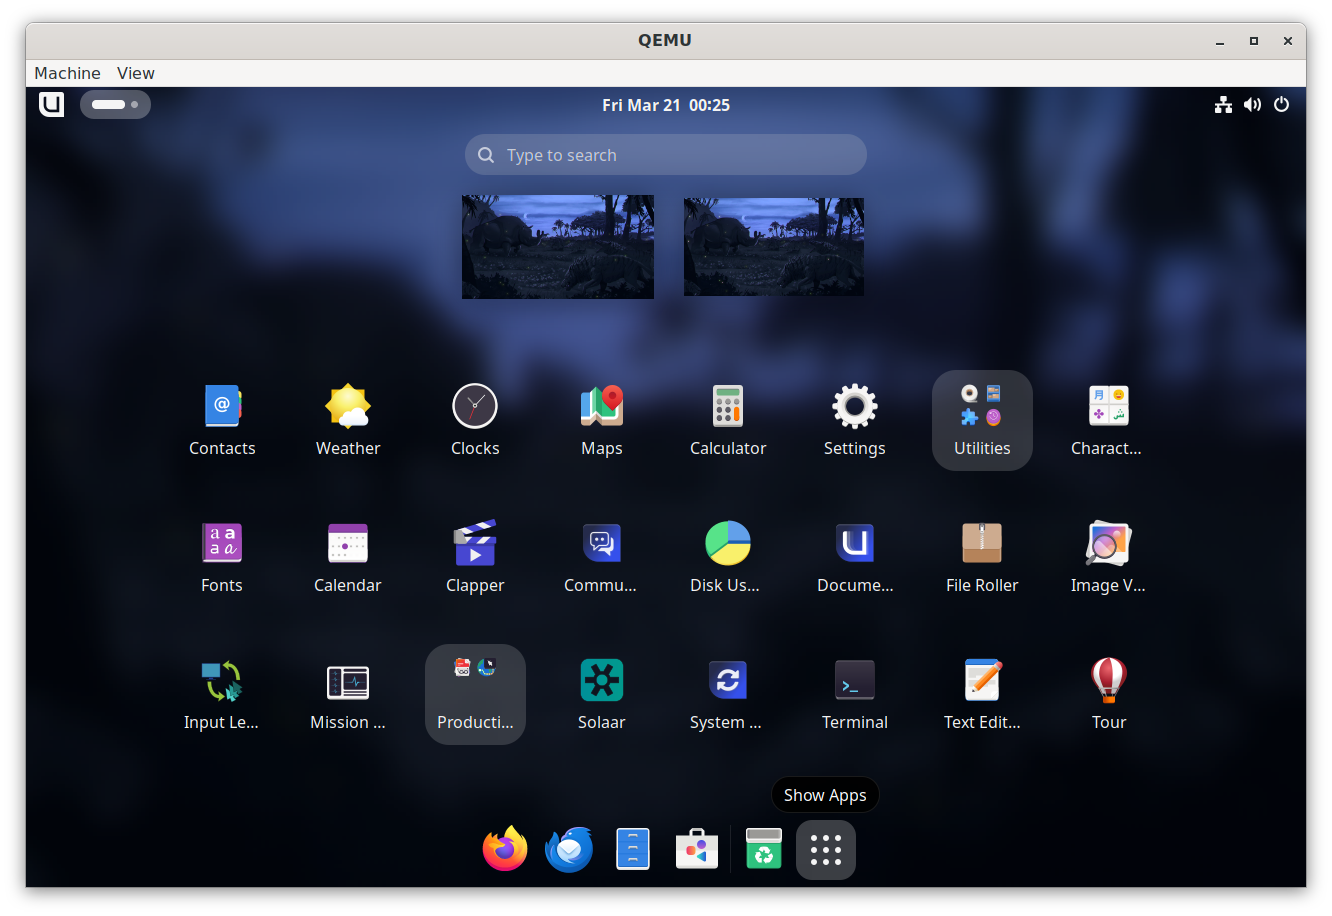Toggle the Show Apps grid button
Screen dimensions: 1332x916
(826, 850)
